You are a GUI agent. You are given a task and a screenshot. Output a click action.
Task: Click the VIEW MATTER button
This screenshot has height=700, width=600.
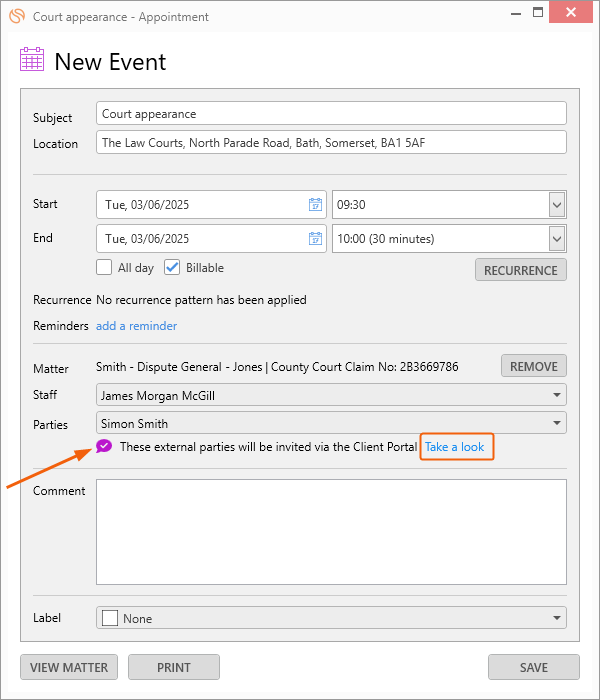click(69, 667)
